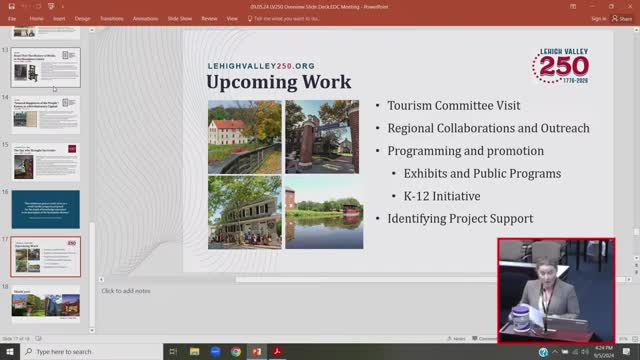Switch to the Review tab

click(x=209, y=19)
